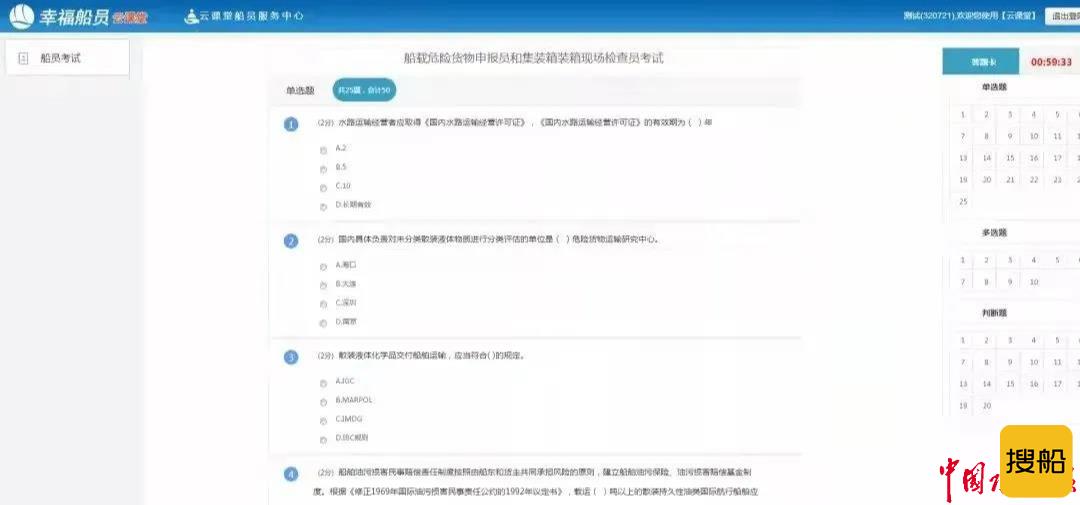Click the document icon beside 船员考试
1080x505 pixels.
coord(23,59)
